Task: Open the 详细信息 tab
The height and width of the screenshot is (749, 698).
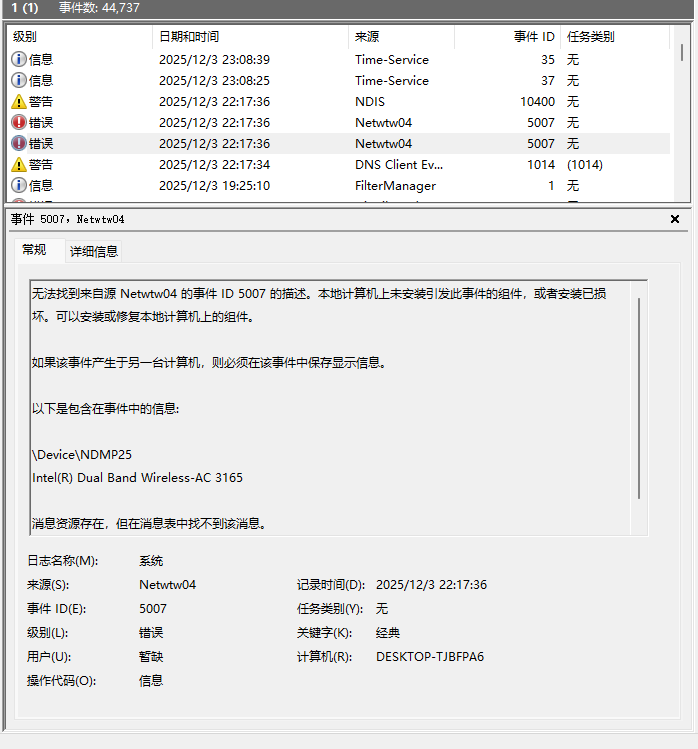Action: click(x=94, y=251)
